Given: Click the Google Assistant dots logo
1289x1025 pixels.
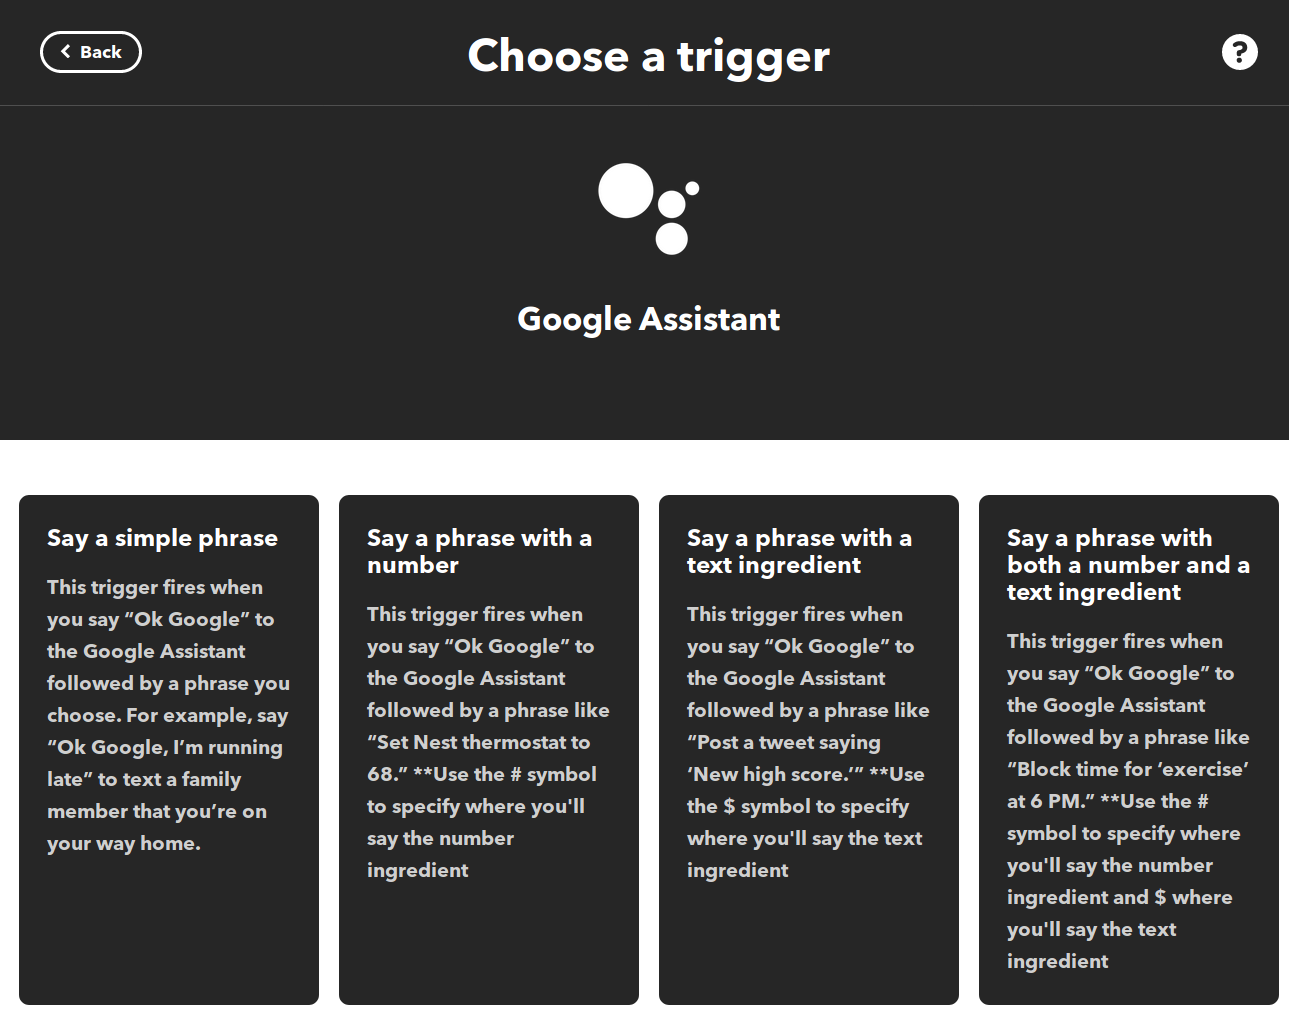Looking at the screenshot, I should 650,209.
